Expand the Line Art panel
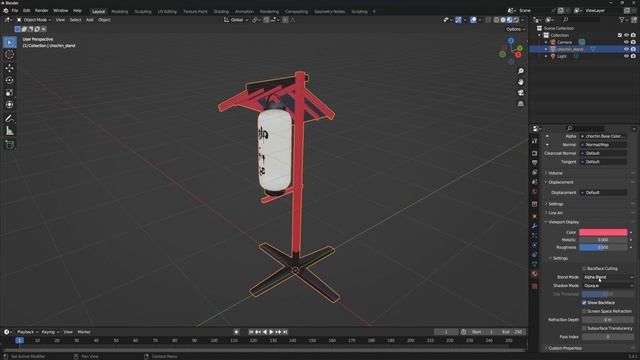 click(555, 213)
